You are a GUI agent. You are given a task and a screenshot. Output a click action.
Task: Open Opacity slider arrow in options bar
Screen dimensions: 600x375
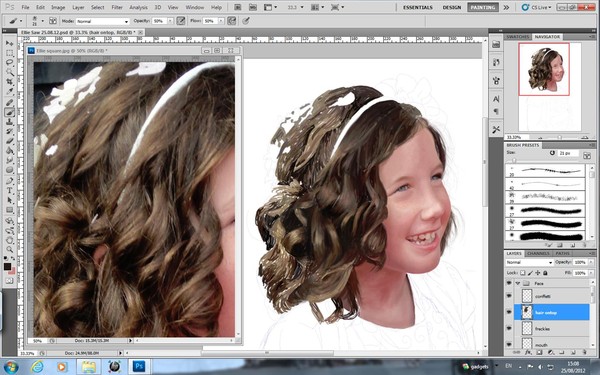coord(170,21)
